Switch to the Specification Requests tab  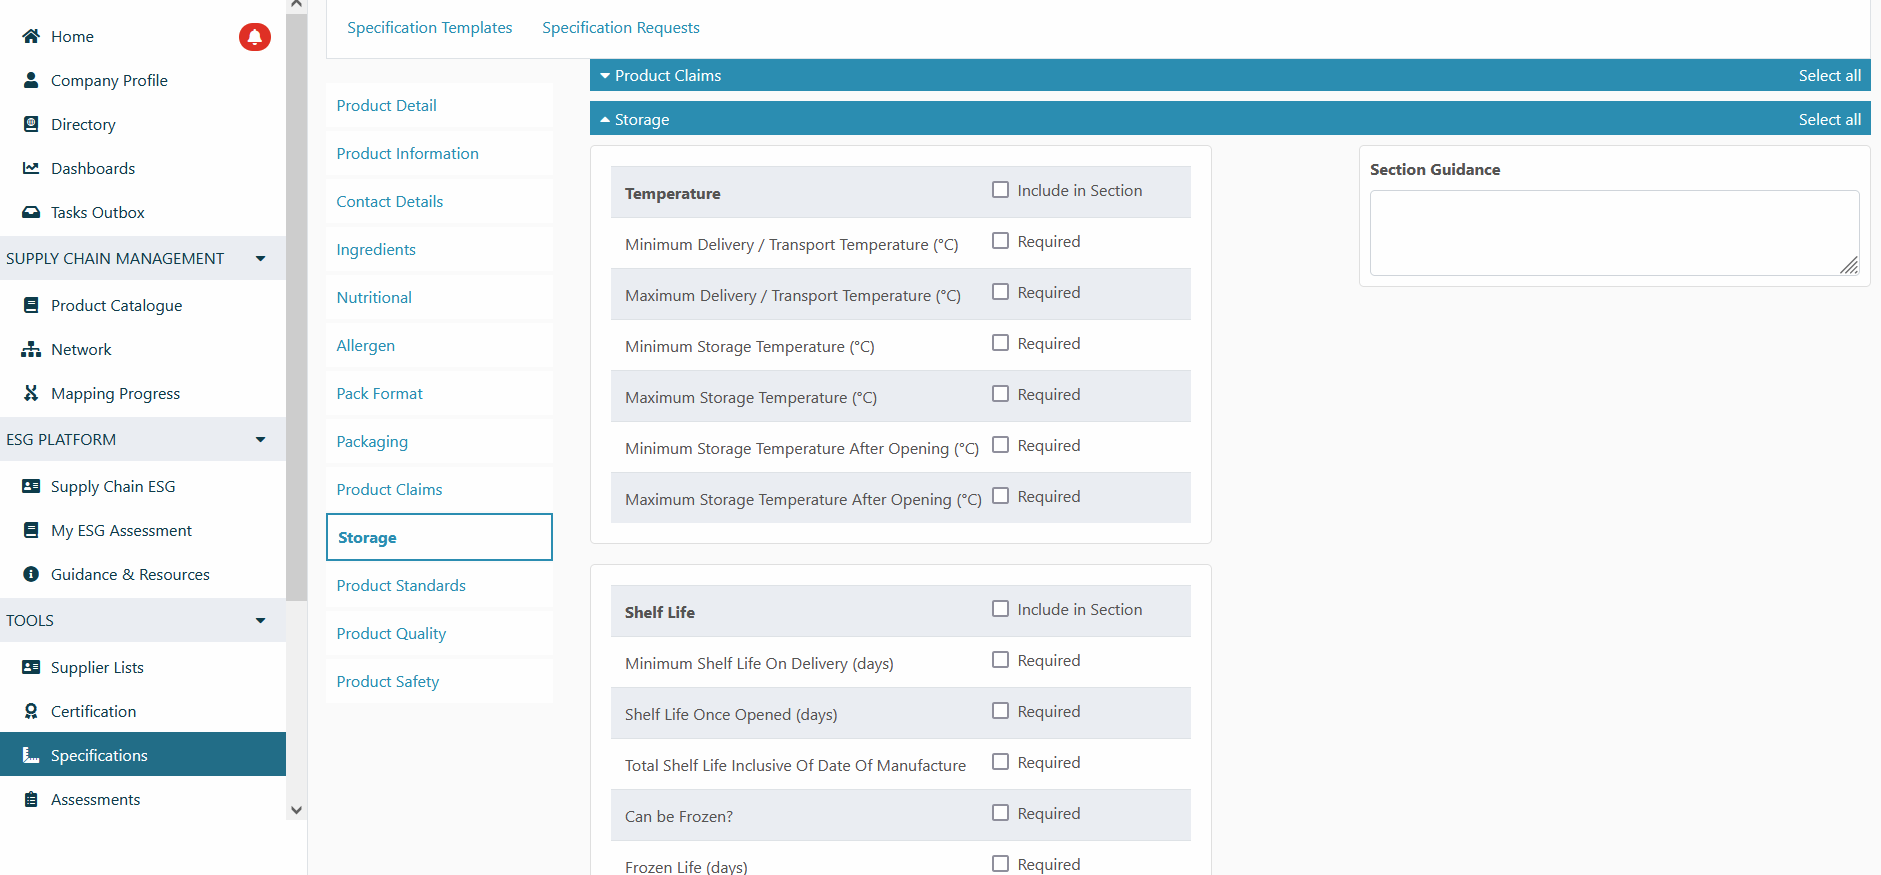[620, 28]
